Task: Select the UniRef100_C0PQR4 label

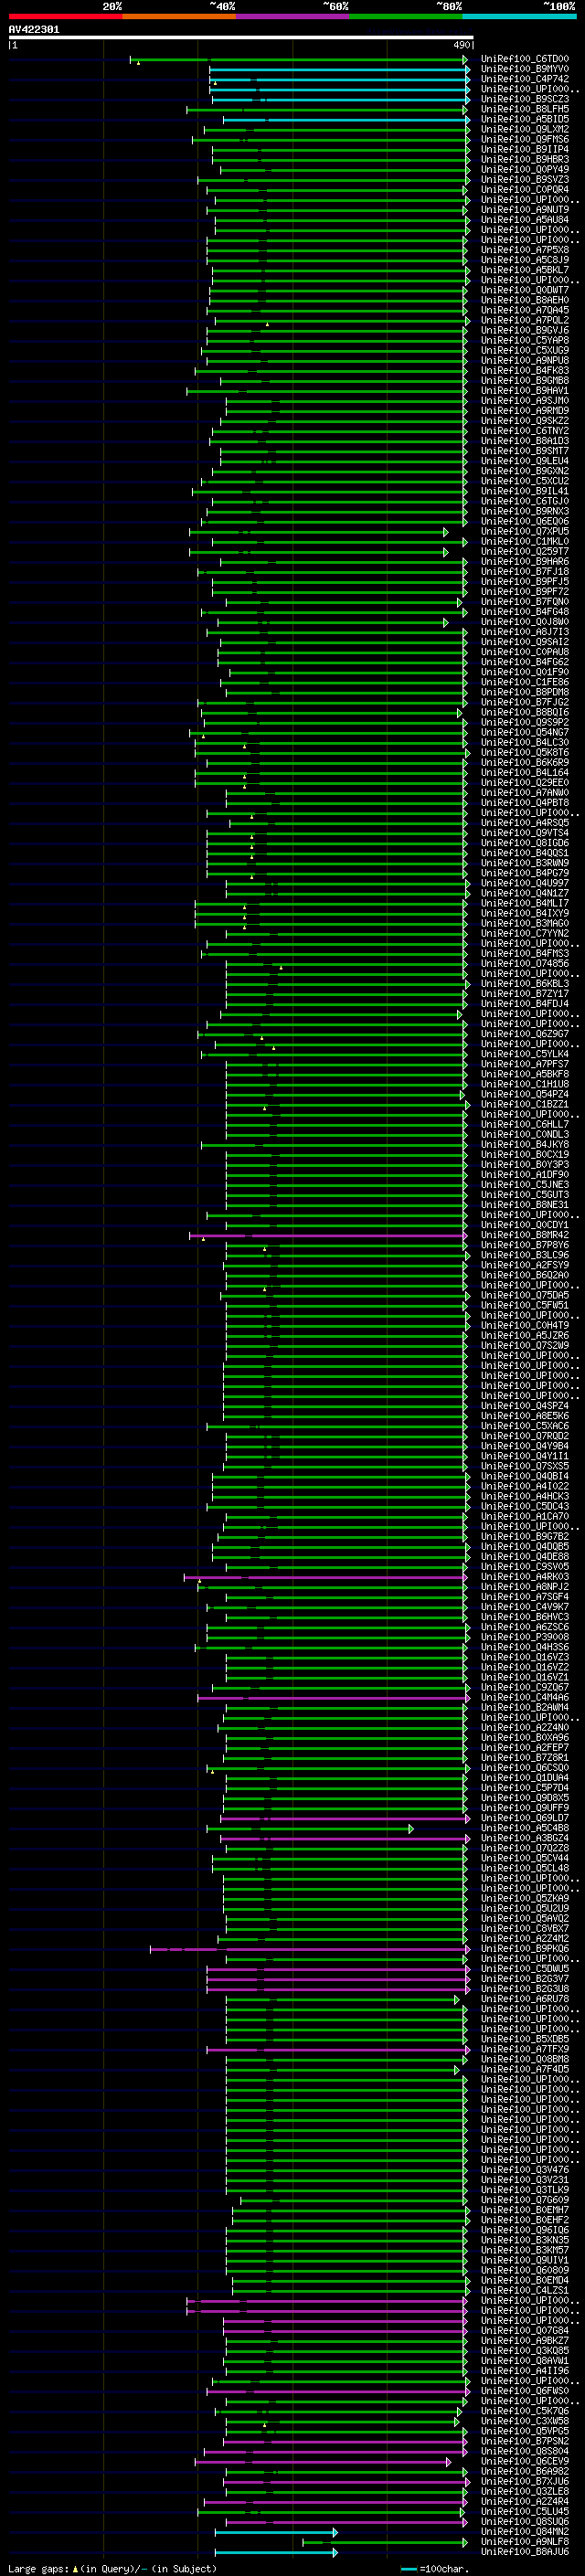Action: pyautogui.click(x=524, y=189)
